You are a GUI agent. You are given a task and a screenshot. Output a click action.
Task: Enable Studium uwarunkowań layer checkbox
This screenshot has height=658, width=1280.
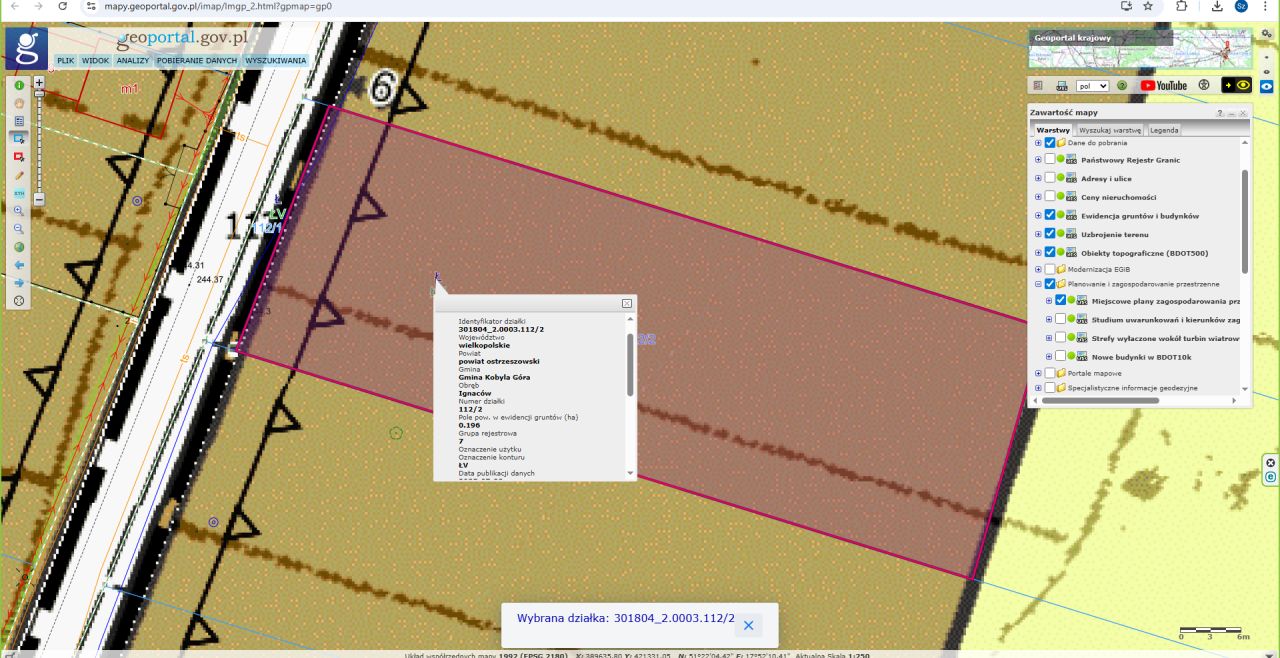click(1061, 319)
